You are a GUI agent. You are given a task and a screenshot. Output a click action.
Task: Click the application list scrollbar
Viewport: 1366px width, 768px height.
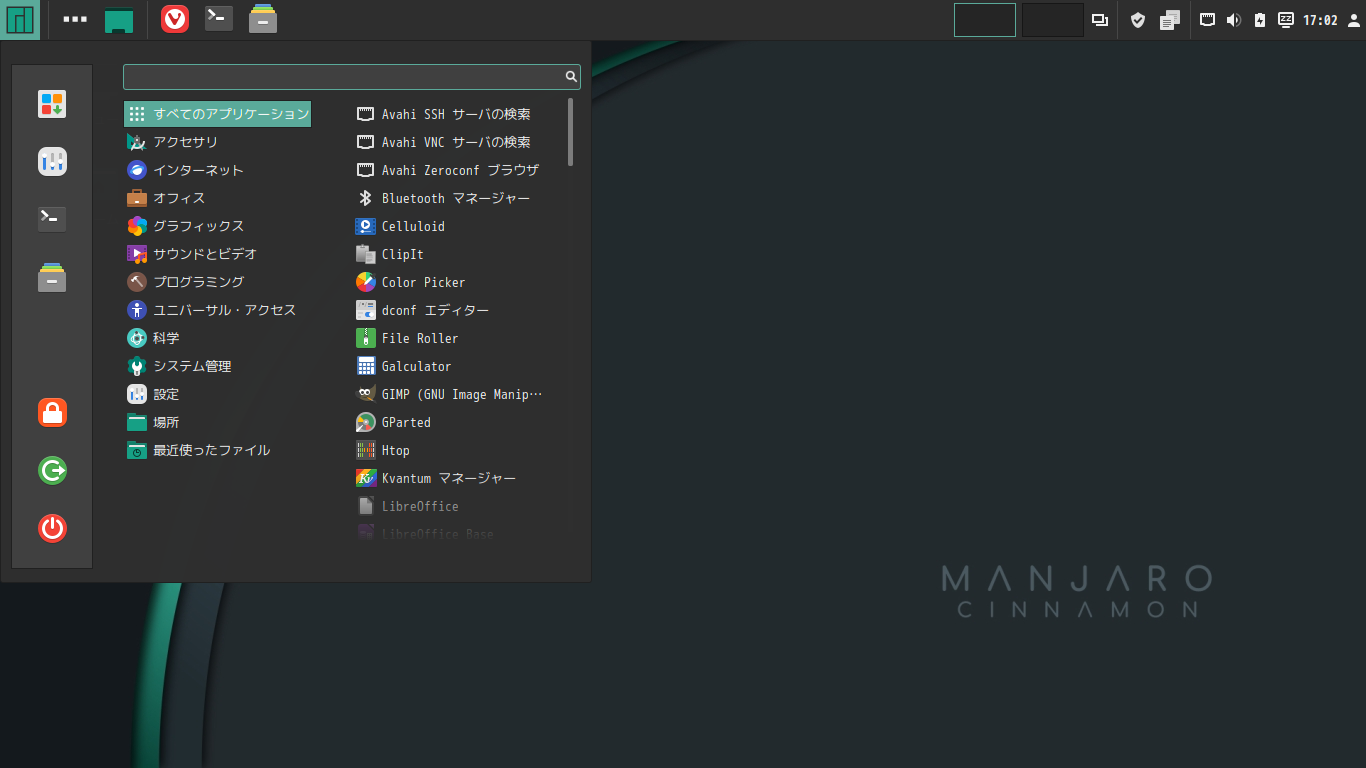click(x=571, y=131)
